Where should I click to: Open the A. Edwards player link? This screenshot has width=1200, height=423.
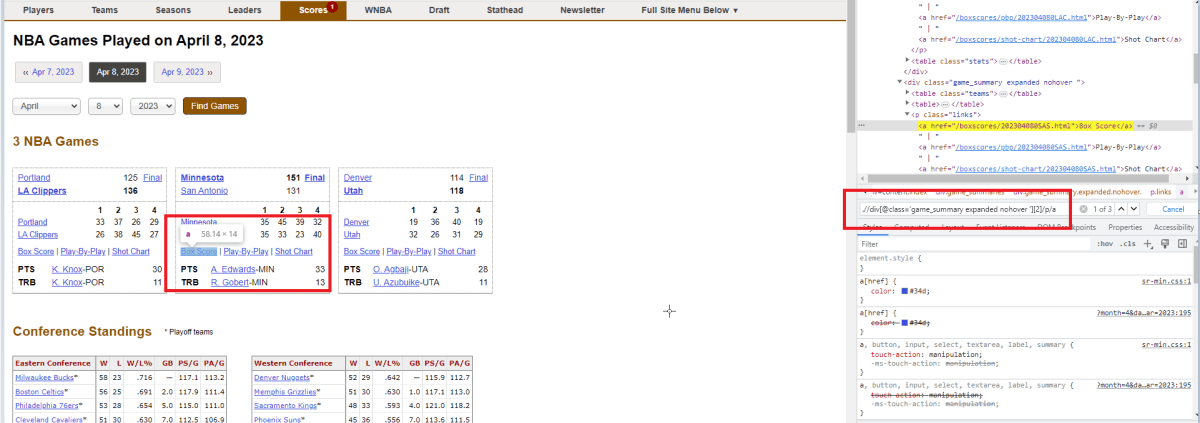coord(233,269)
